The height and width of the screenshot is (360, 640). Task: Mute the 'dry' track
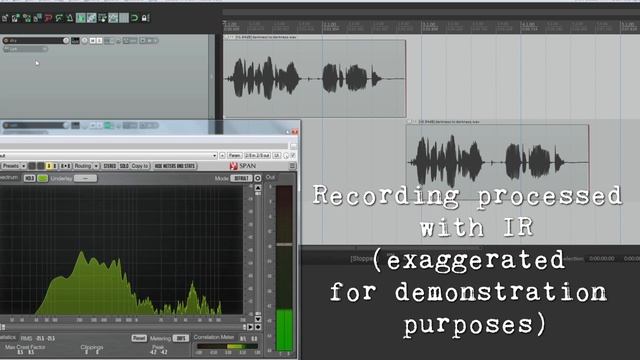click(x=93, y=40)
